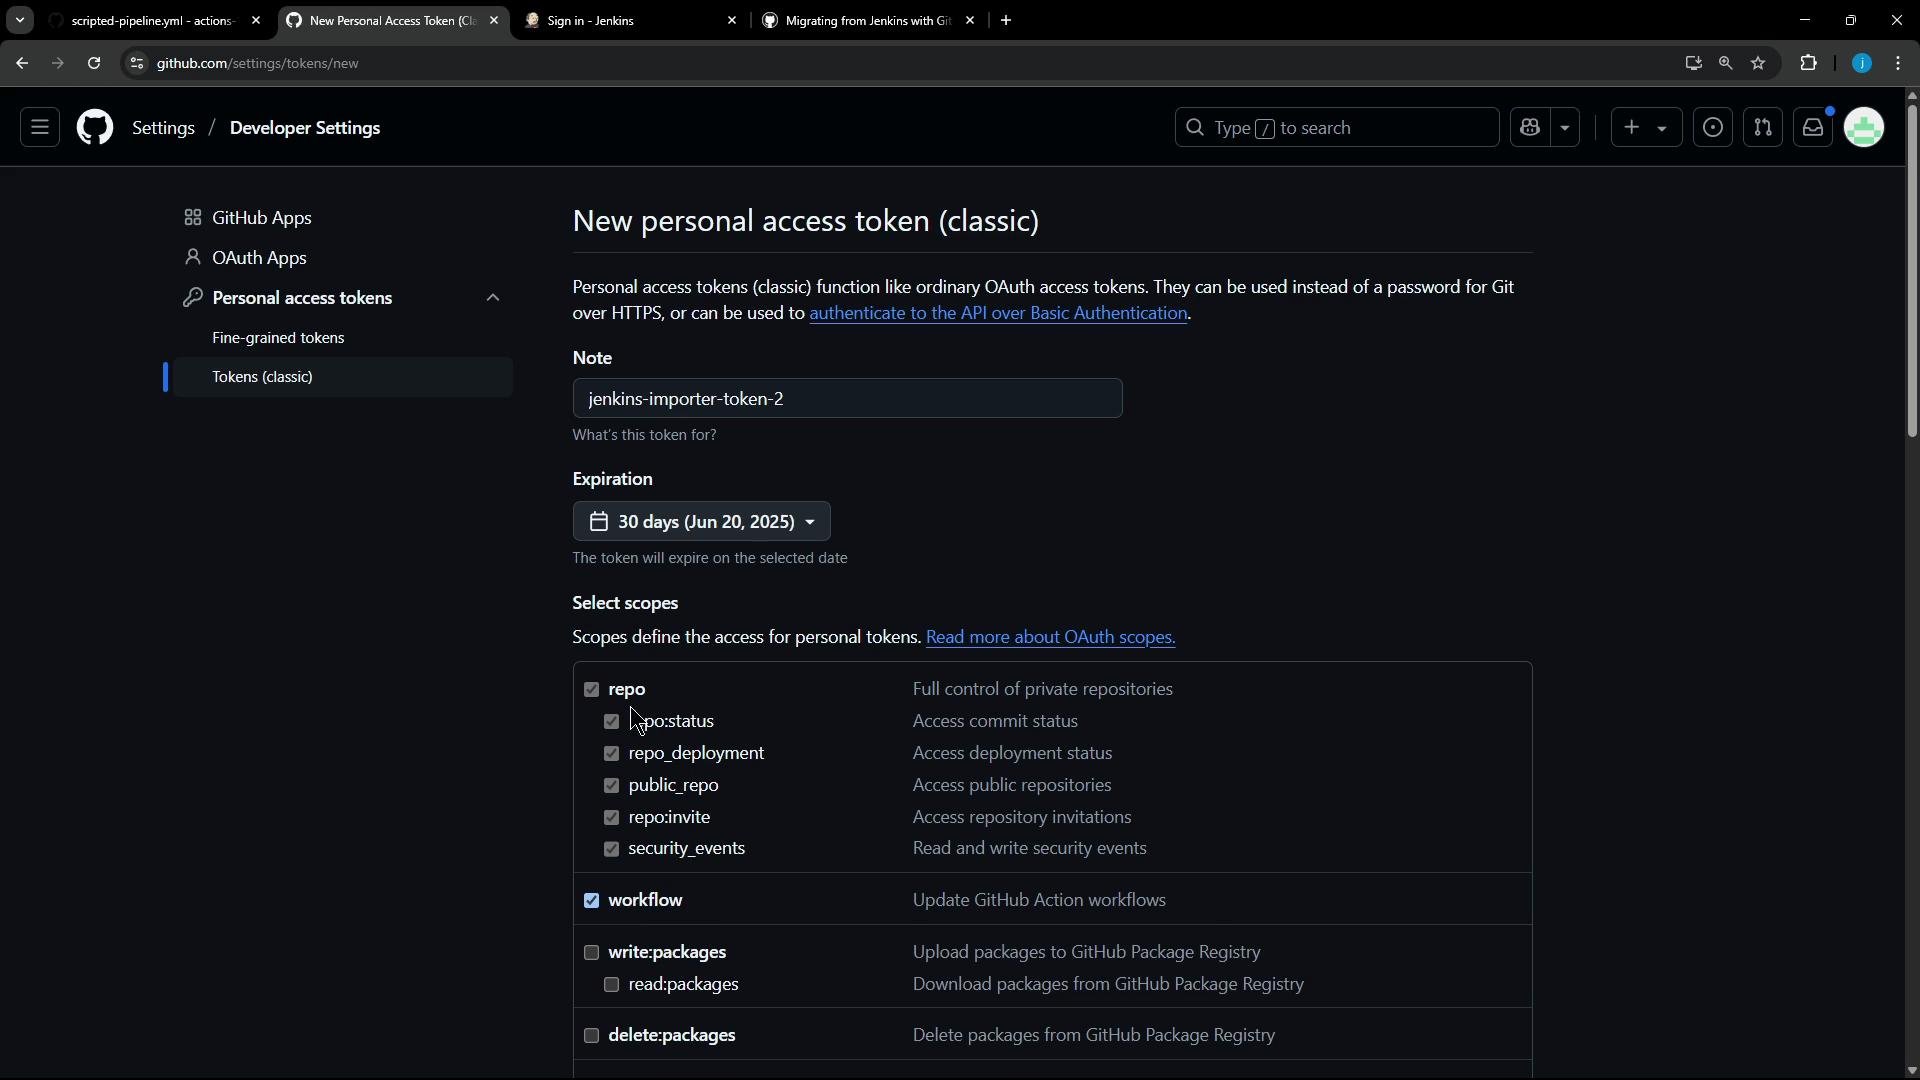The image size is (1920, 1080).
Task: Click the page vertical scrollbar thumb
Action: (1911, 270)
